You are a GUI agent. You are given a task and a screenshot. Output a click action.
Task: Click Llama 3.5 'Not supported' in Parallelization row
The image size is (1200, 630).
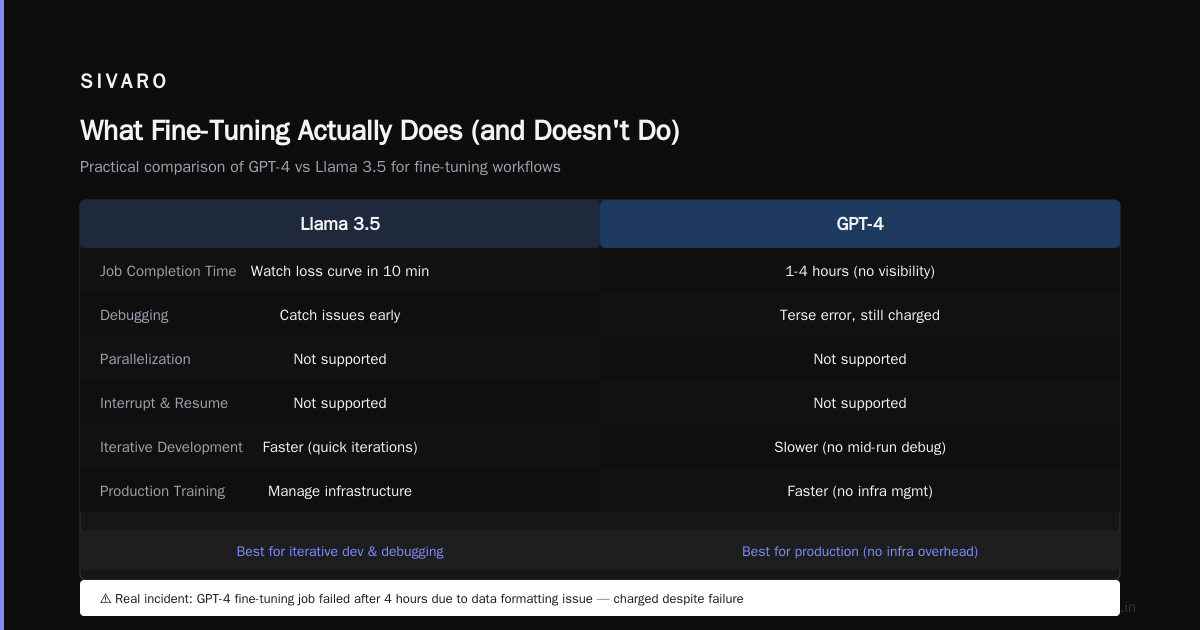(x=340, y=359)
